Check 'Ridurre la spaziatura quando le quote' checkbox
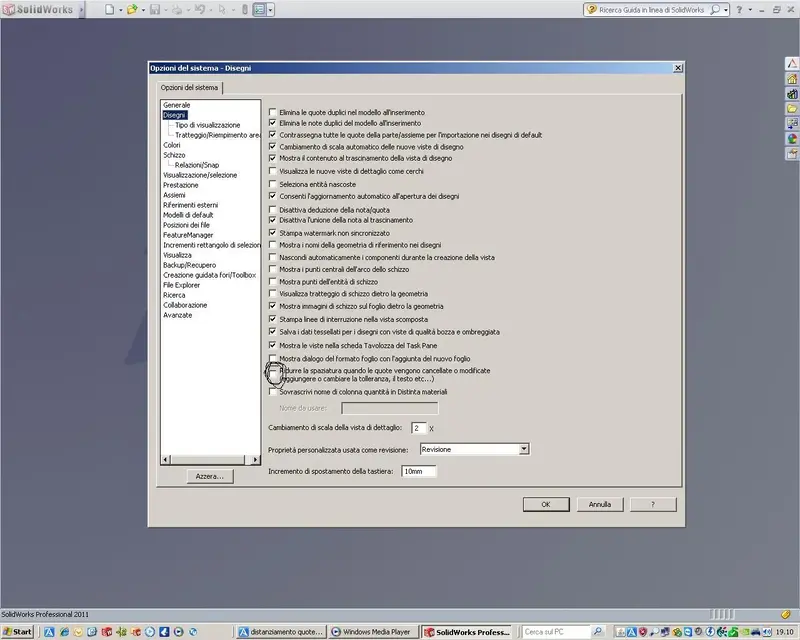Image resolution: width=800 pixels, height=640 pixels. [274, 373]
